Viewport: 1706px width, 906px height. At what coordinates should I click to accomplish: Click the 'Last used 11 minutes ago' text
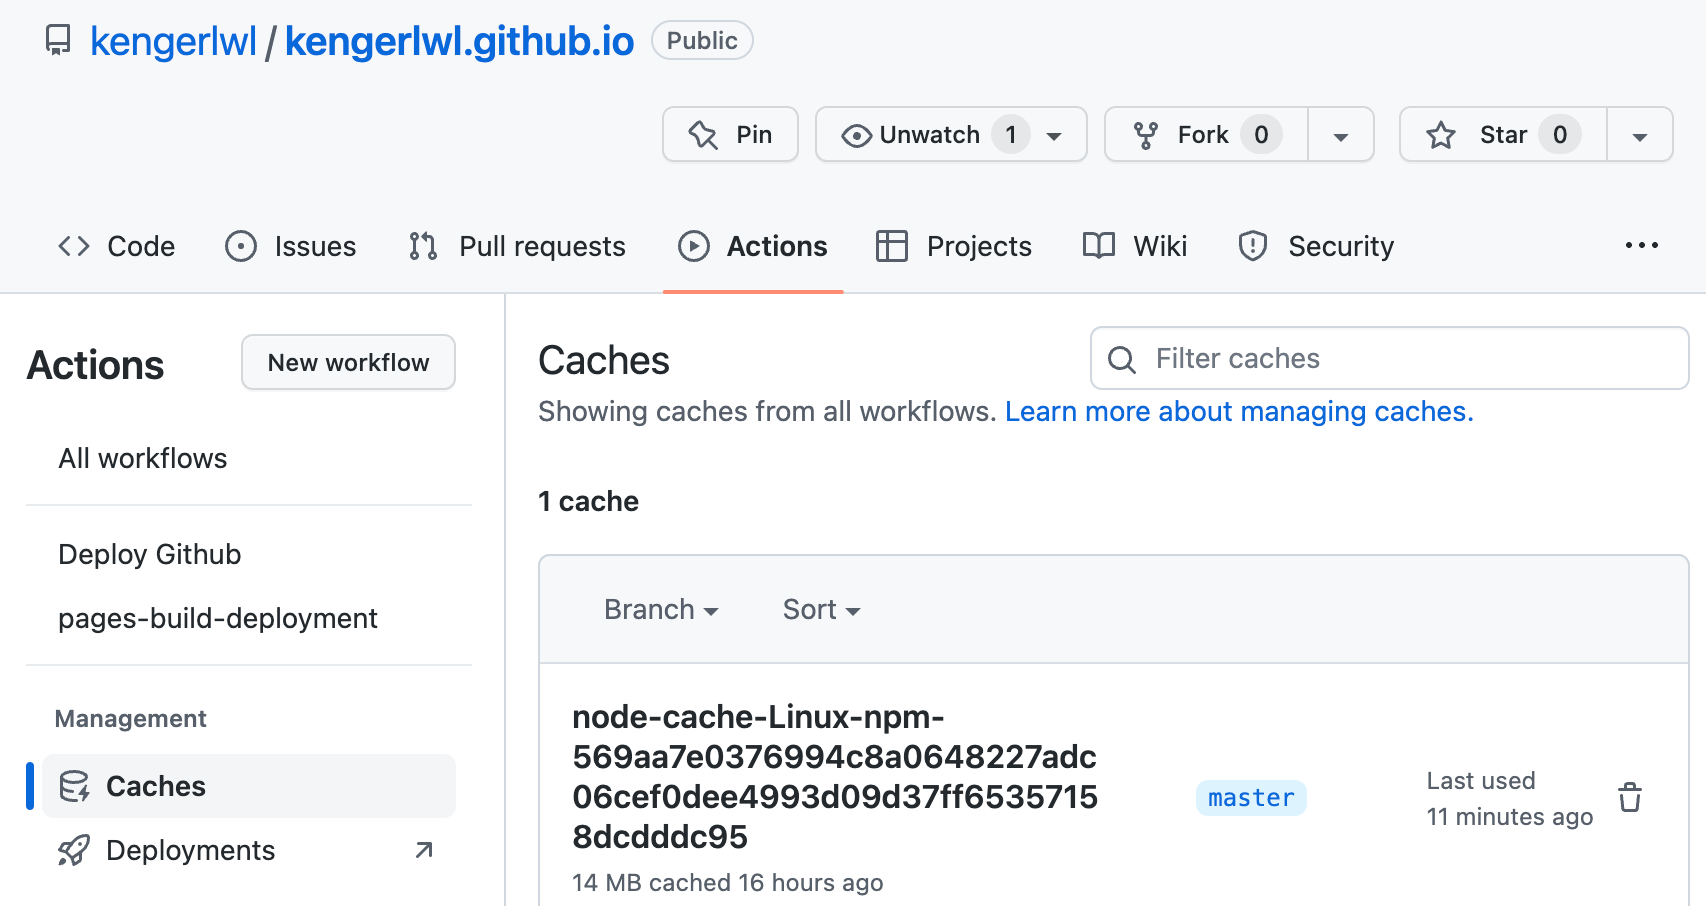pyautogui.click(x=1509, y=798)
